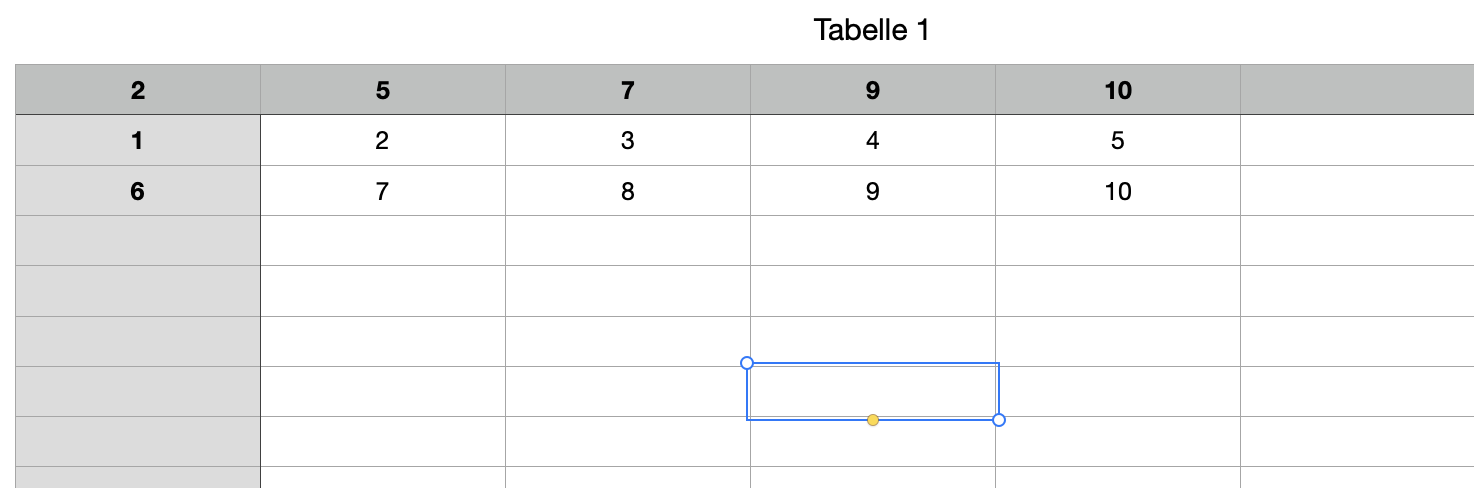Click the body cell containing 8

coord(628,191)
